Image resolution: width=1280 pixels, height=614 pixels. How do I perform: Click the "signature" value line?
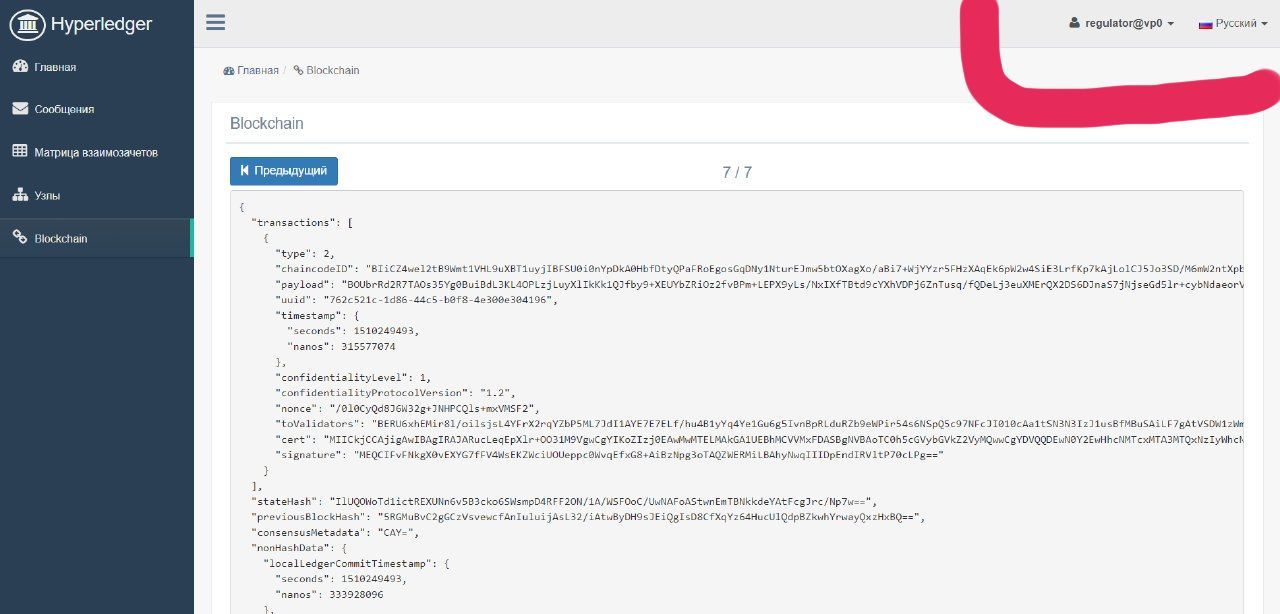coord(609,455)
